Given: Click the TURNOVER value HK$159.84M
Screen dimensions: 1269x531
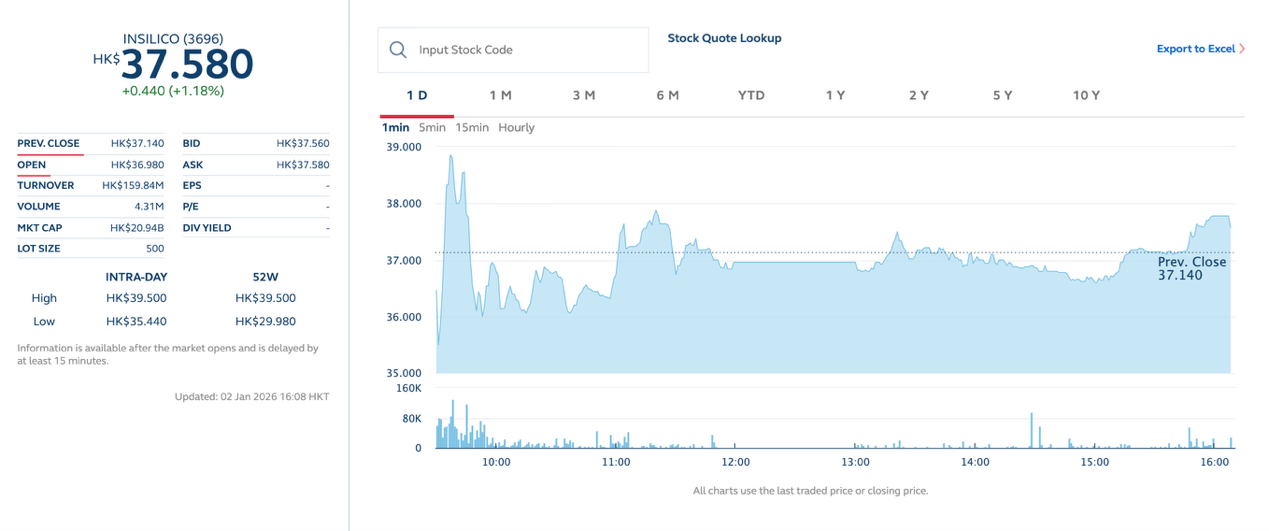Looking at the screenshot, I should (x=133, y=185).
